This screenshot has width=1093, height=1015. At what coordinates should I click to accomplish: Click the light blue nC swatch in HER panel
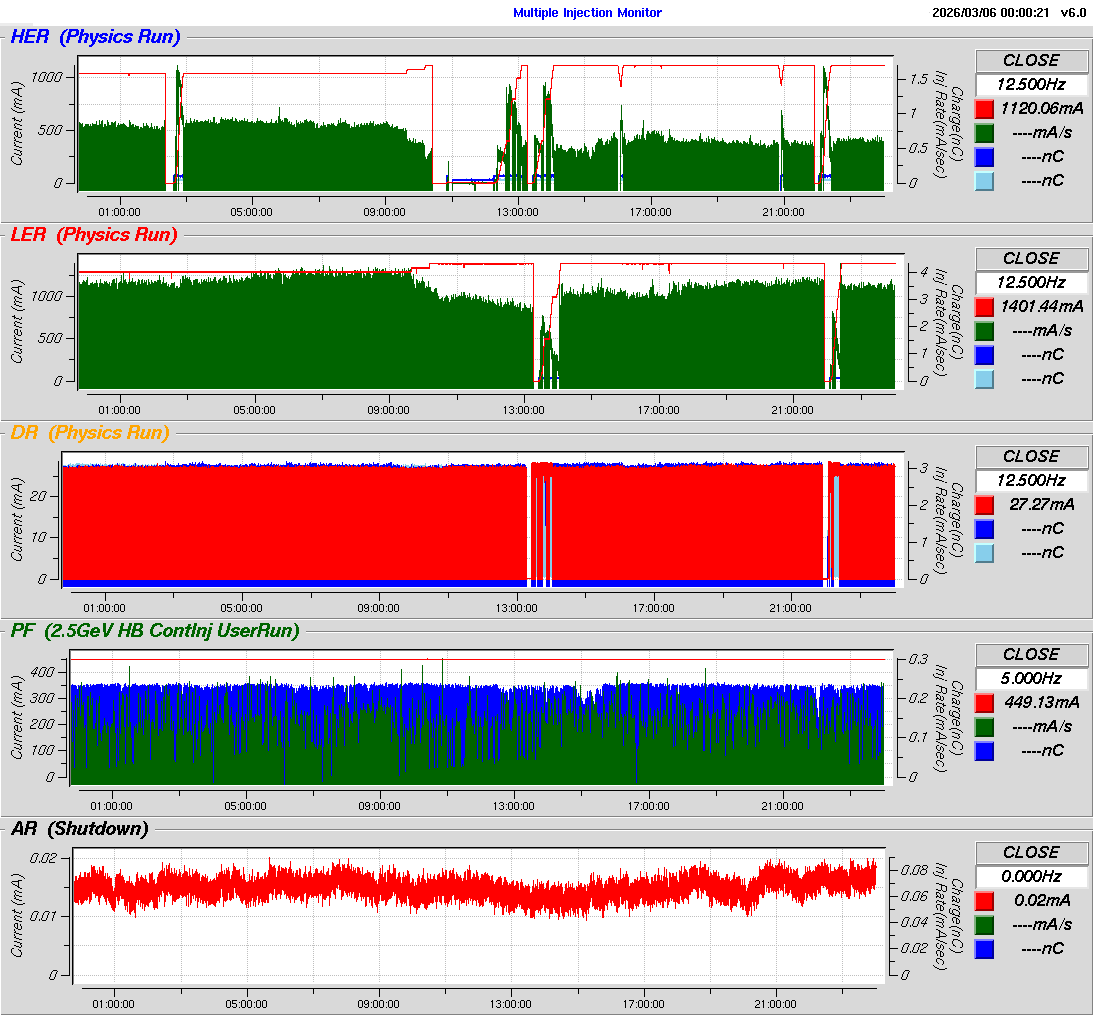(984, 180)
